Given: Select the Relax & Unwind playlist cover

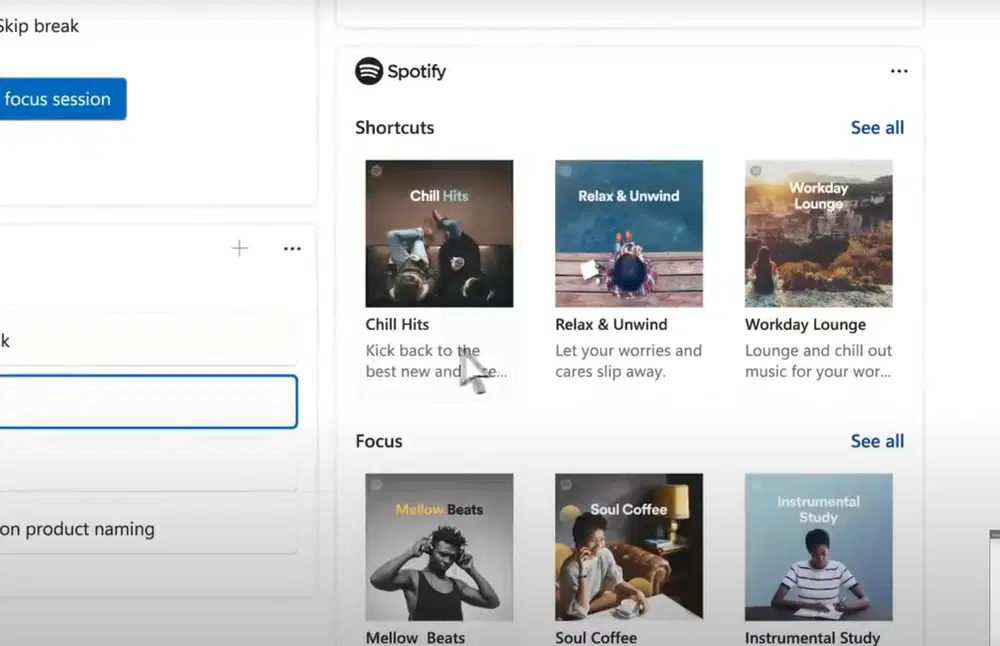Looking at the screenshot, I should 629,233.
